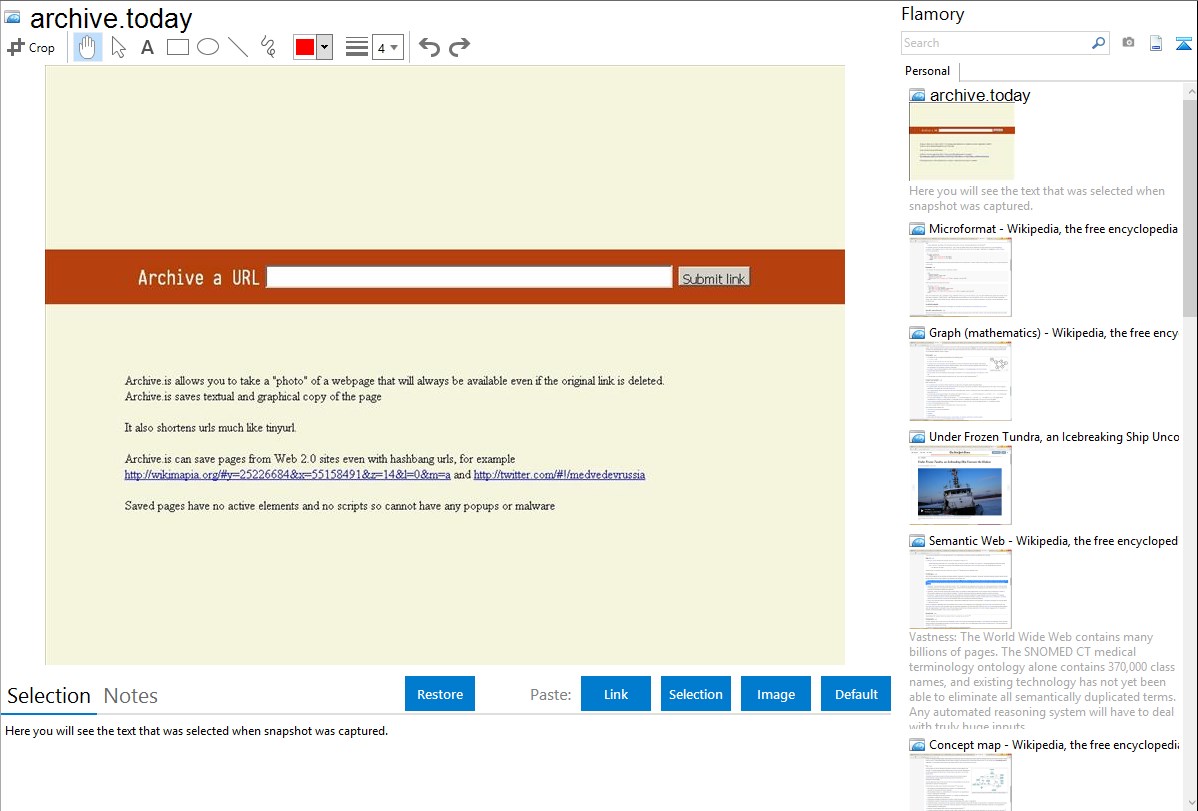Click the Paste Selection button

click(x=696, y=694)
